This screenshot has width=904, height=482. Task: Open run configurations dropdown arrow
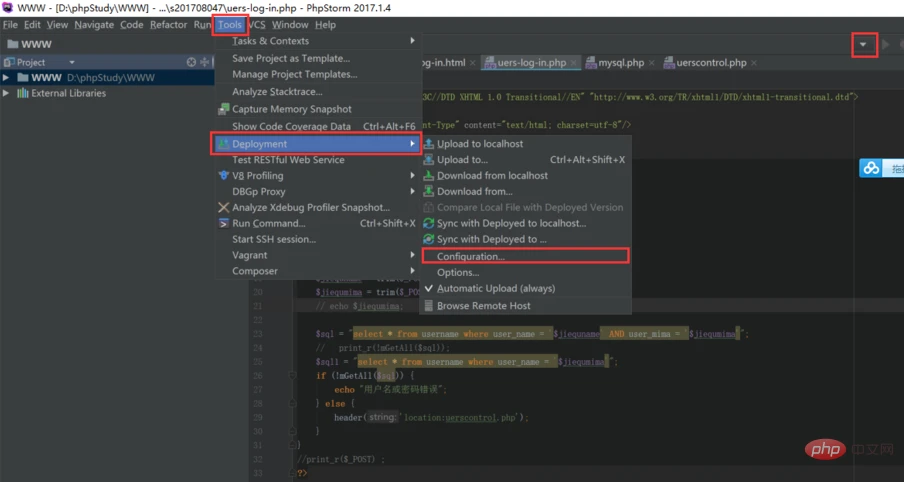tap(863, 44)
